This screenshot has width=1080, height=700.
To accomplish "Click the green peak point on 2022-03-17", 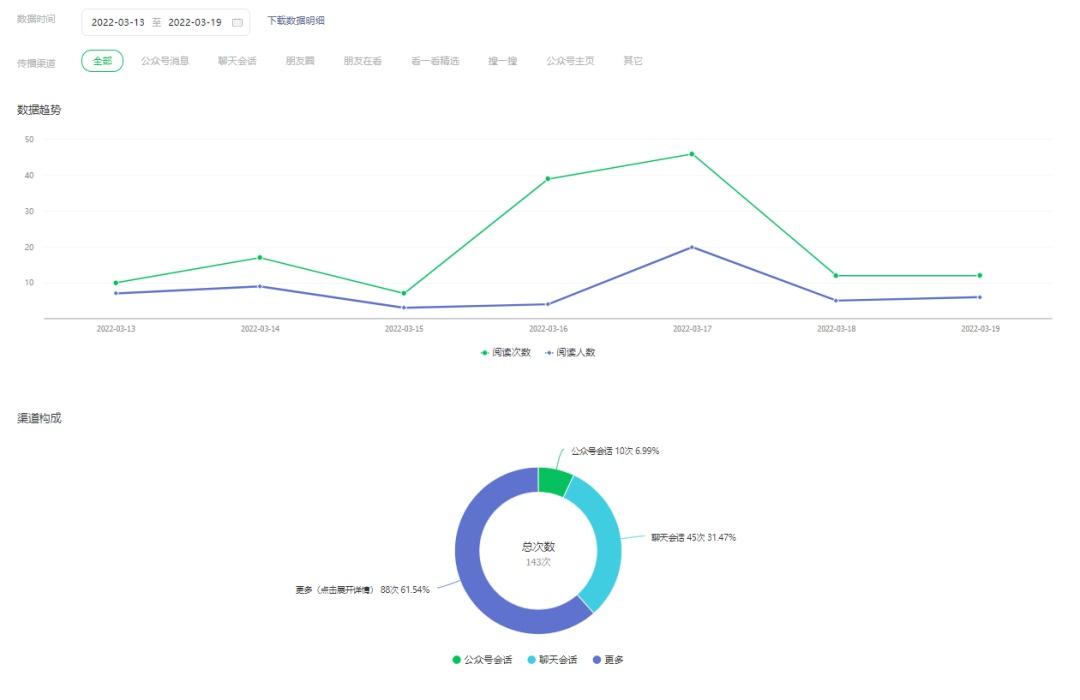I will (692, 154).
